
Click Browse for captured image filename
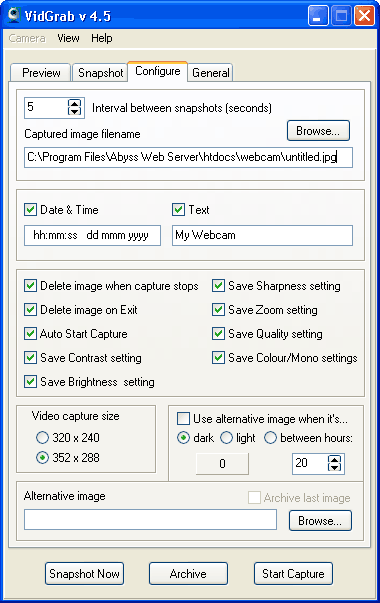(x=318, y=131)
